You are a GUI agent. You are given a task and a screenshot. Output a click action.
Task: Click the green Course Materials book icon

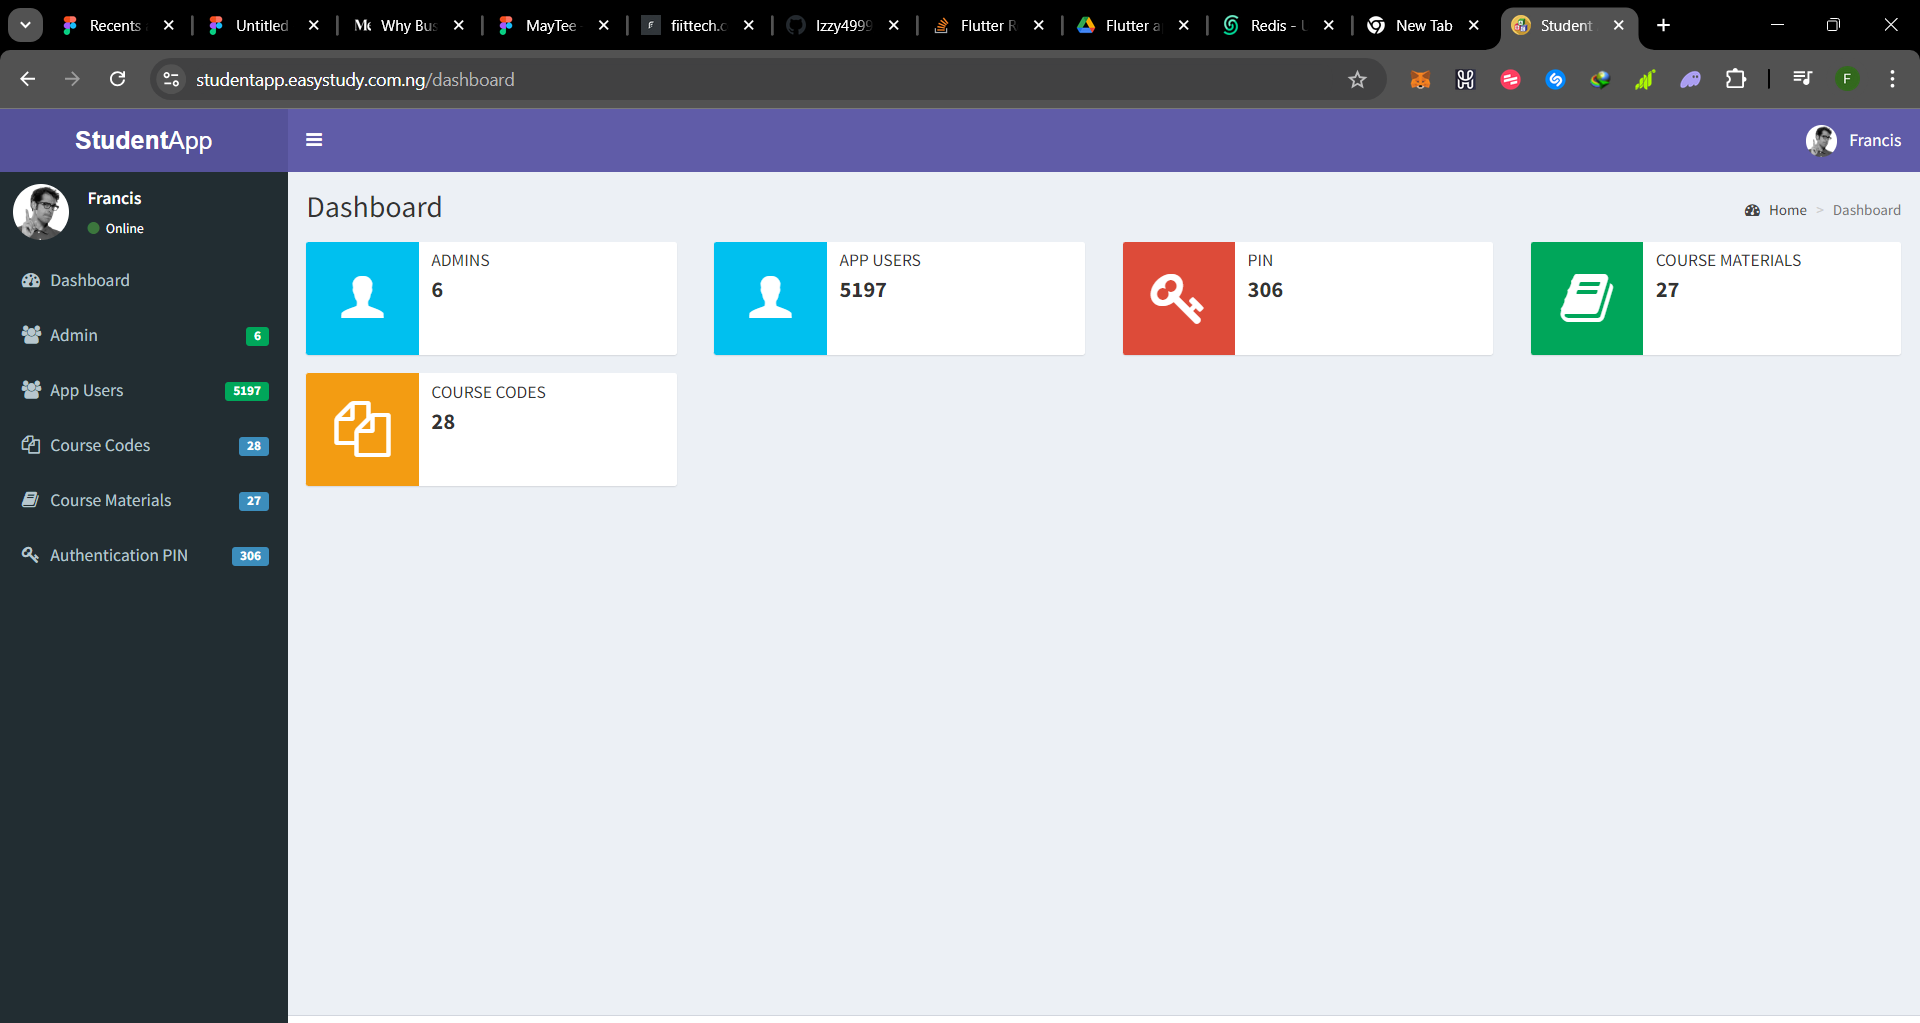1586,298
